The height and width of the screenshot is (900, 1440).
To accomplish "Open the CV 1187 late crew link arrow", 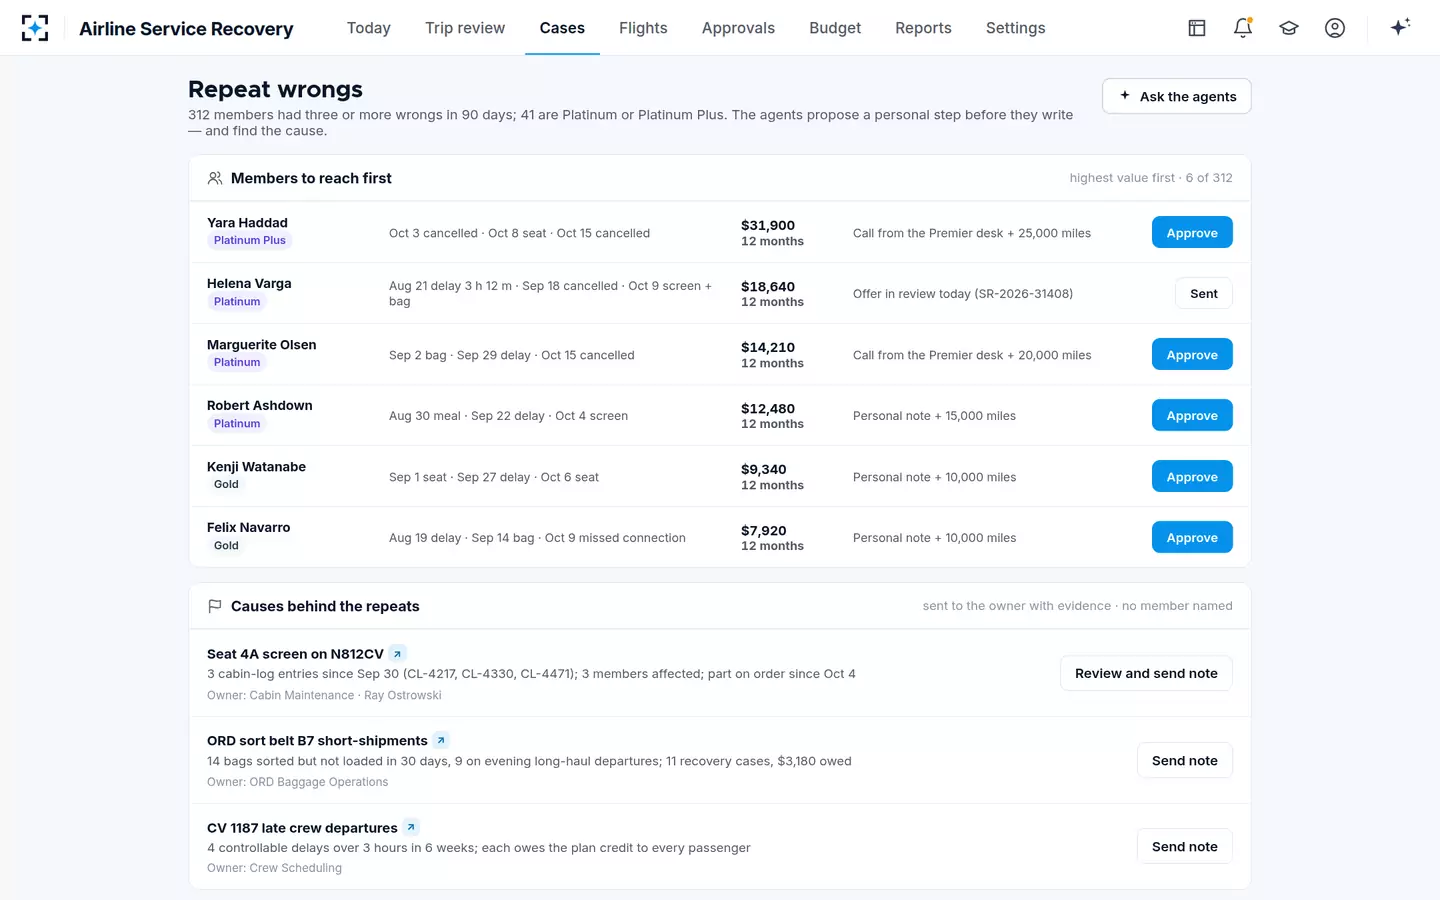I will pos(411,828).
